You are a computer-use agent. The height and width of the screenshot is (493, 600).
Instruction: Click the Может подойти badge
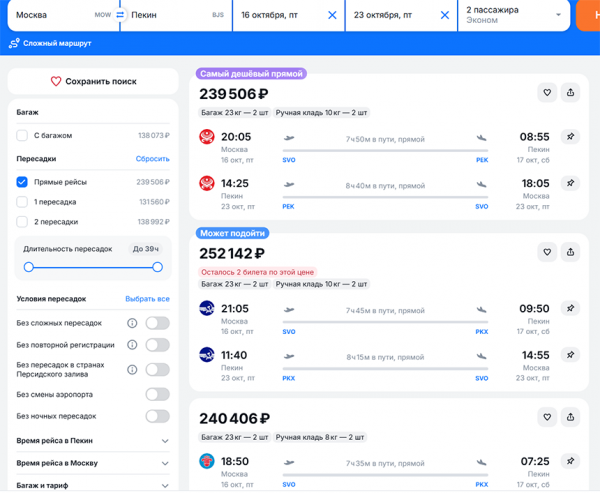(232, 233)
